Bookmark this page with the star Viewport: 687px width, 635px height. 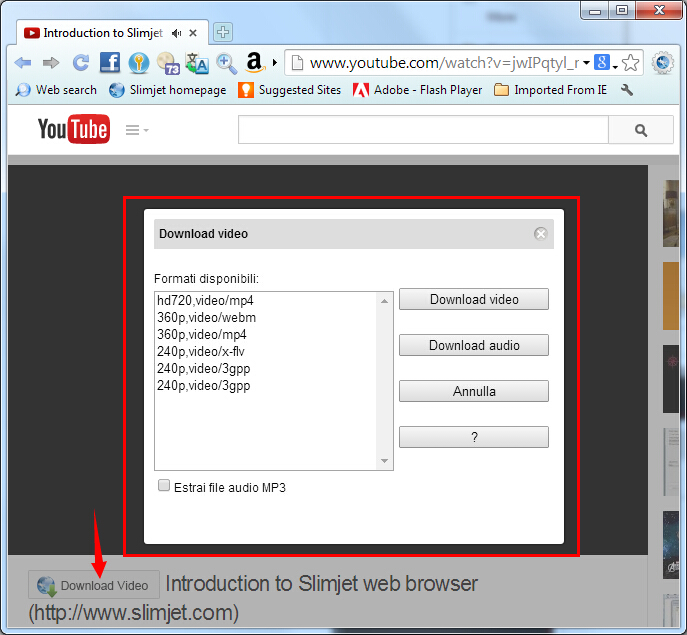pyautogui.click(x=630, y=63)
